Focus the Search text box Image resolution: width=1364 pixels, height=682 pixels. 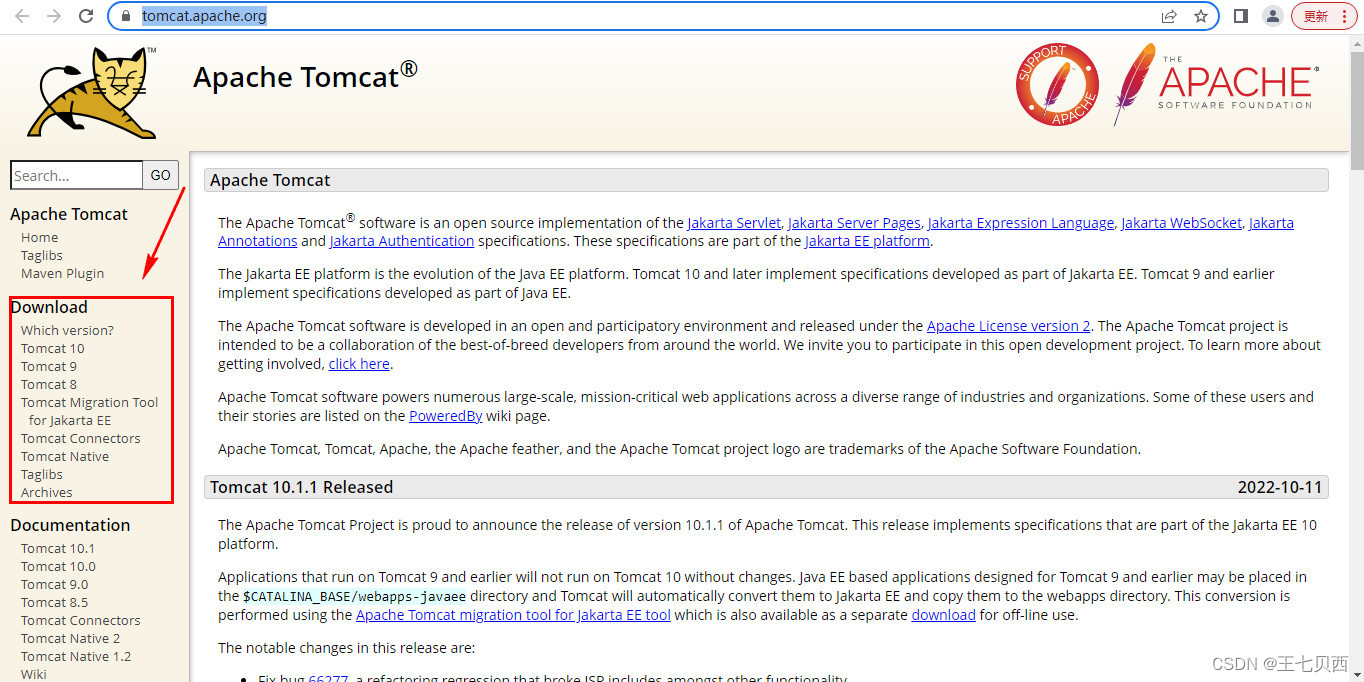point(76,175)
